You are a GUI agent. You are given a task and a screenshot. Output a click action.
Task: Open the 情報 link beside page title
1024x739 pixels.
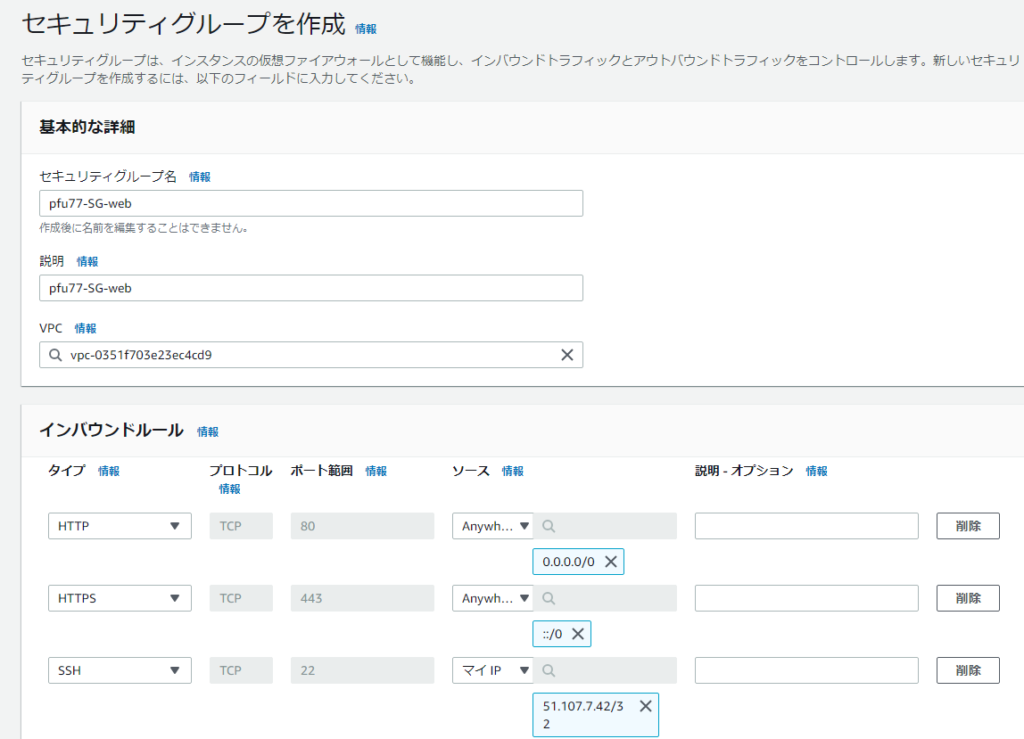click(366, 29)
